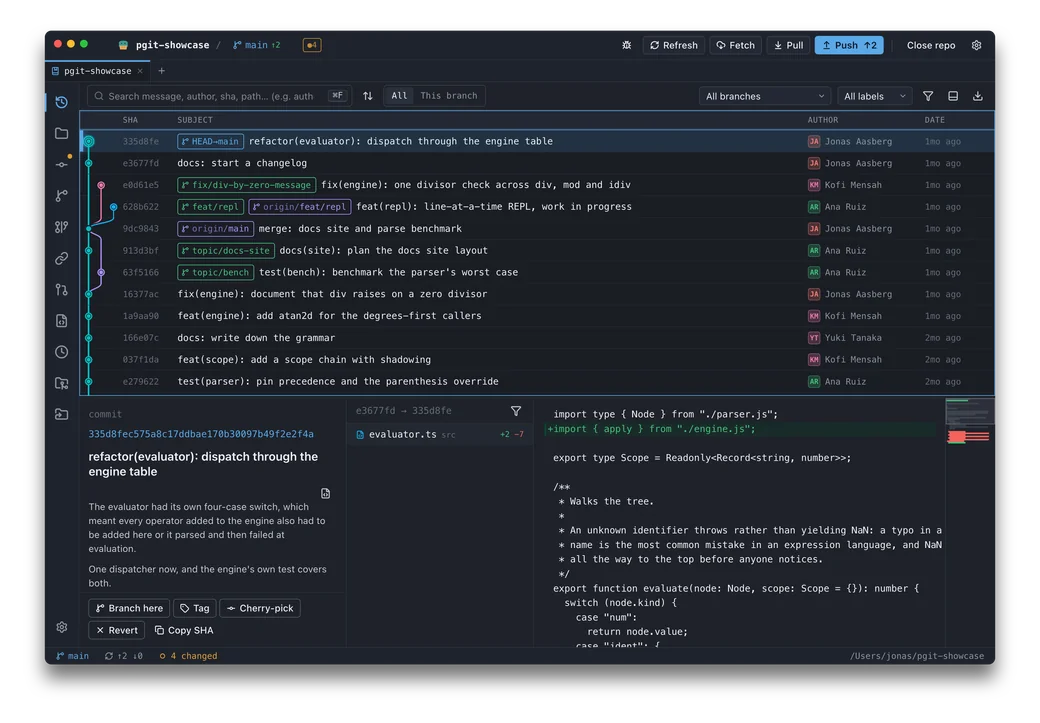Open the link remotes sidebar icon

tap(62, 258)
